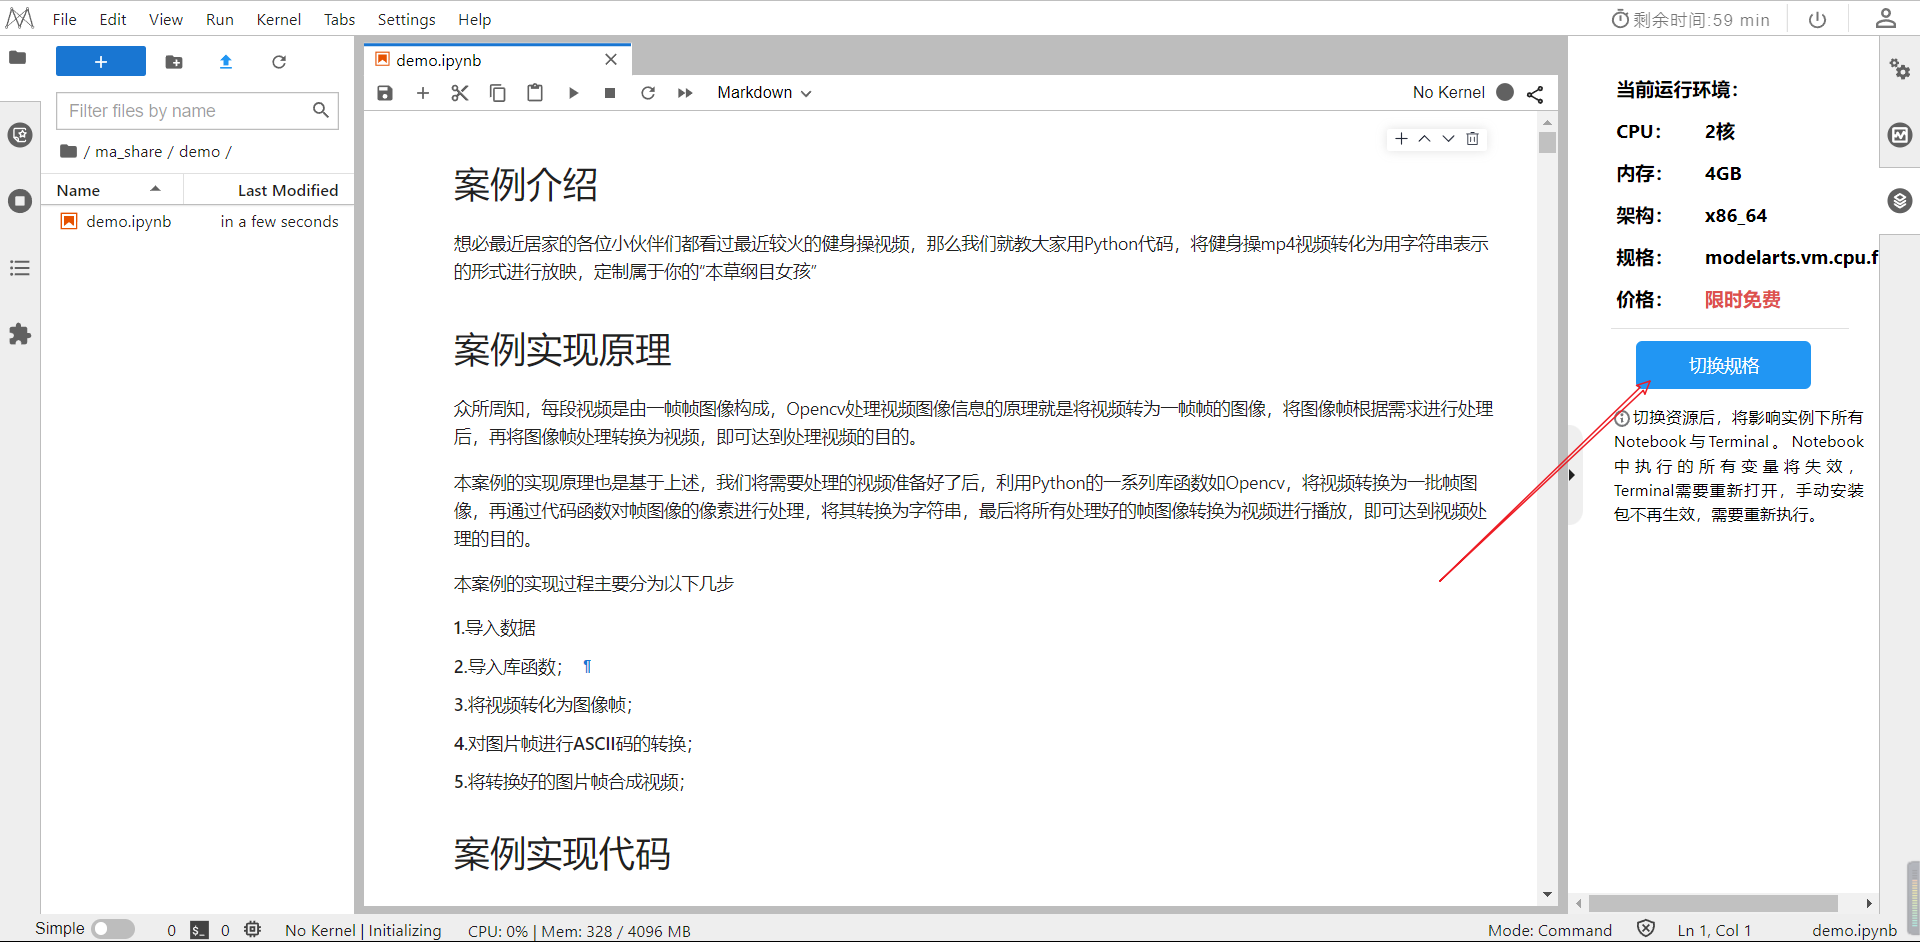This screenshot has height=942, width=1920.
Task: Upload files with the upload icon
Action: tap(226, 62)
